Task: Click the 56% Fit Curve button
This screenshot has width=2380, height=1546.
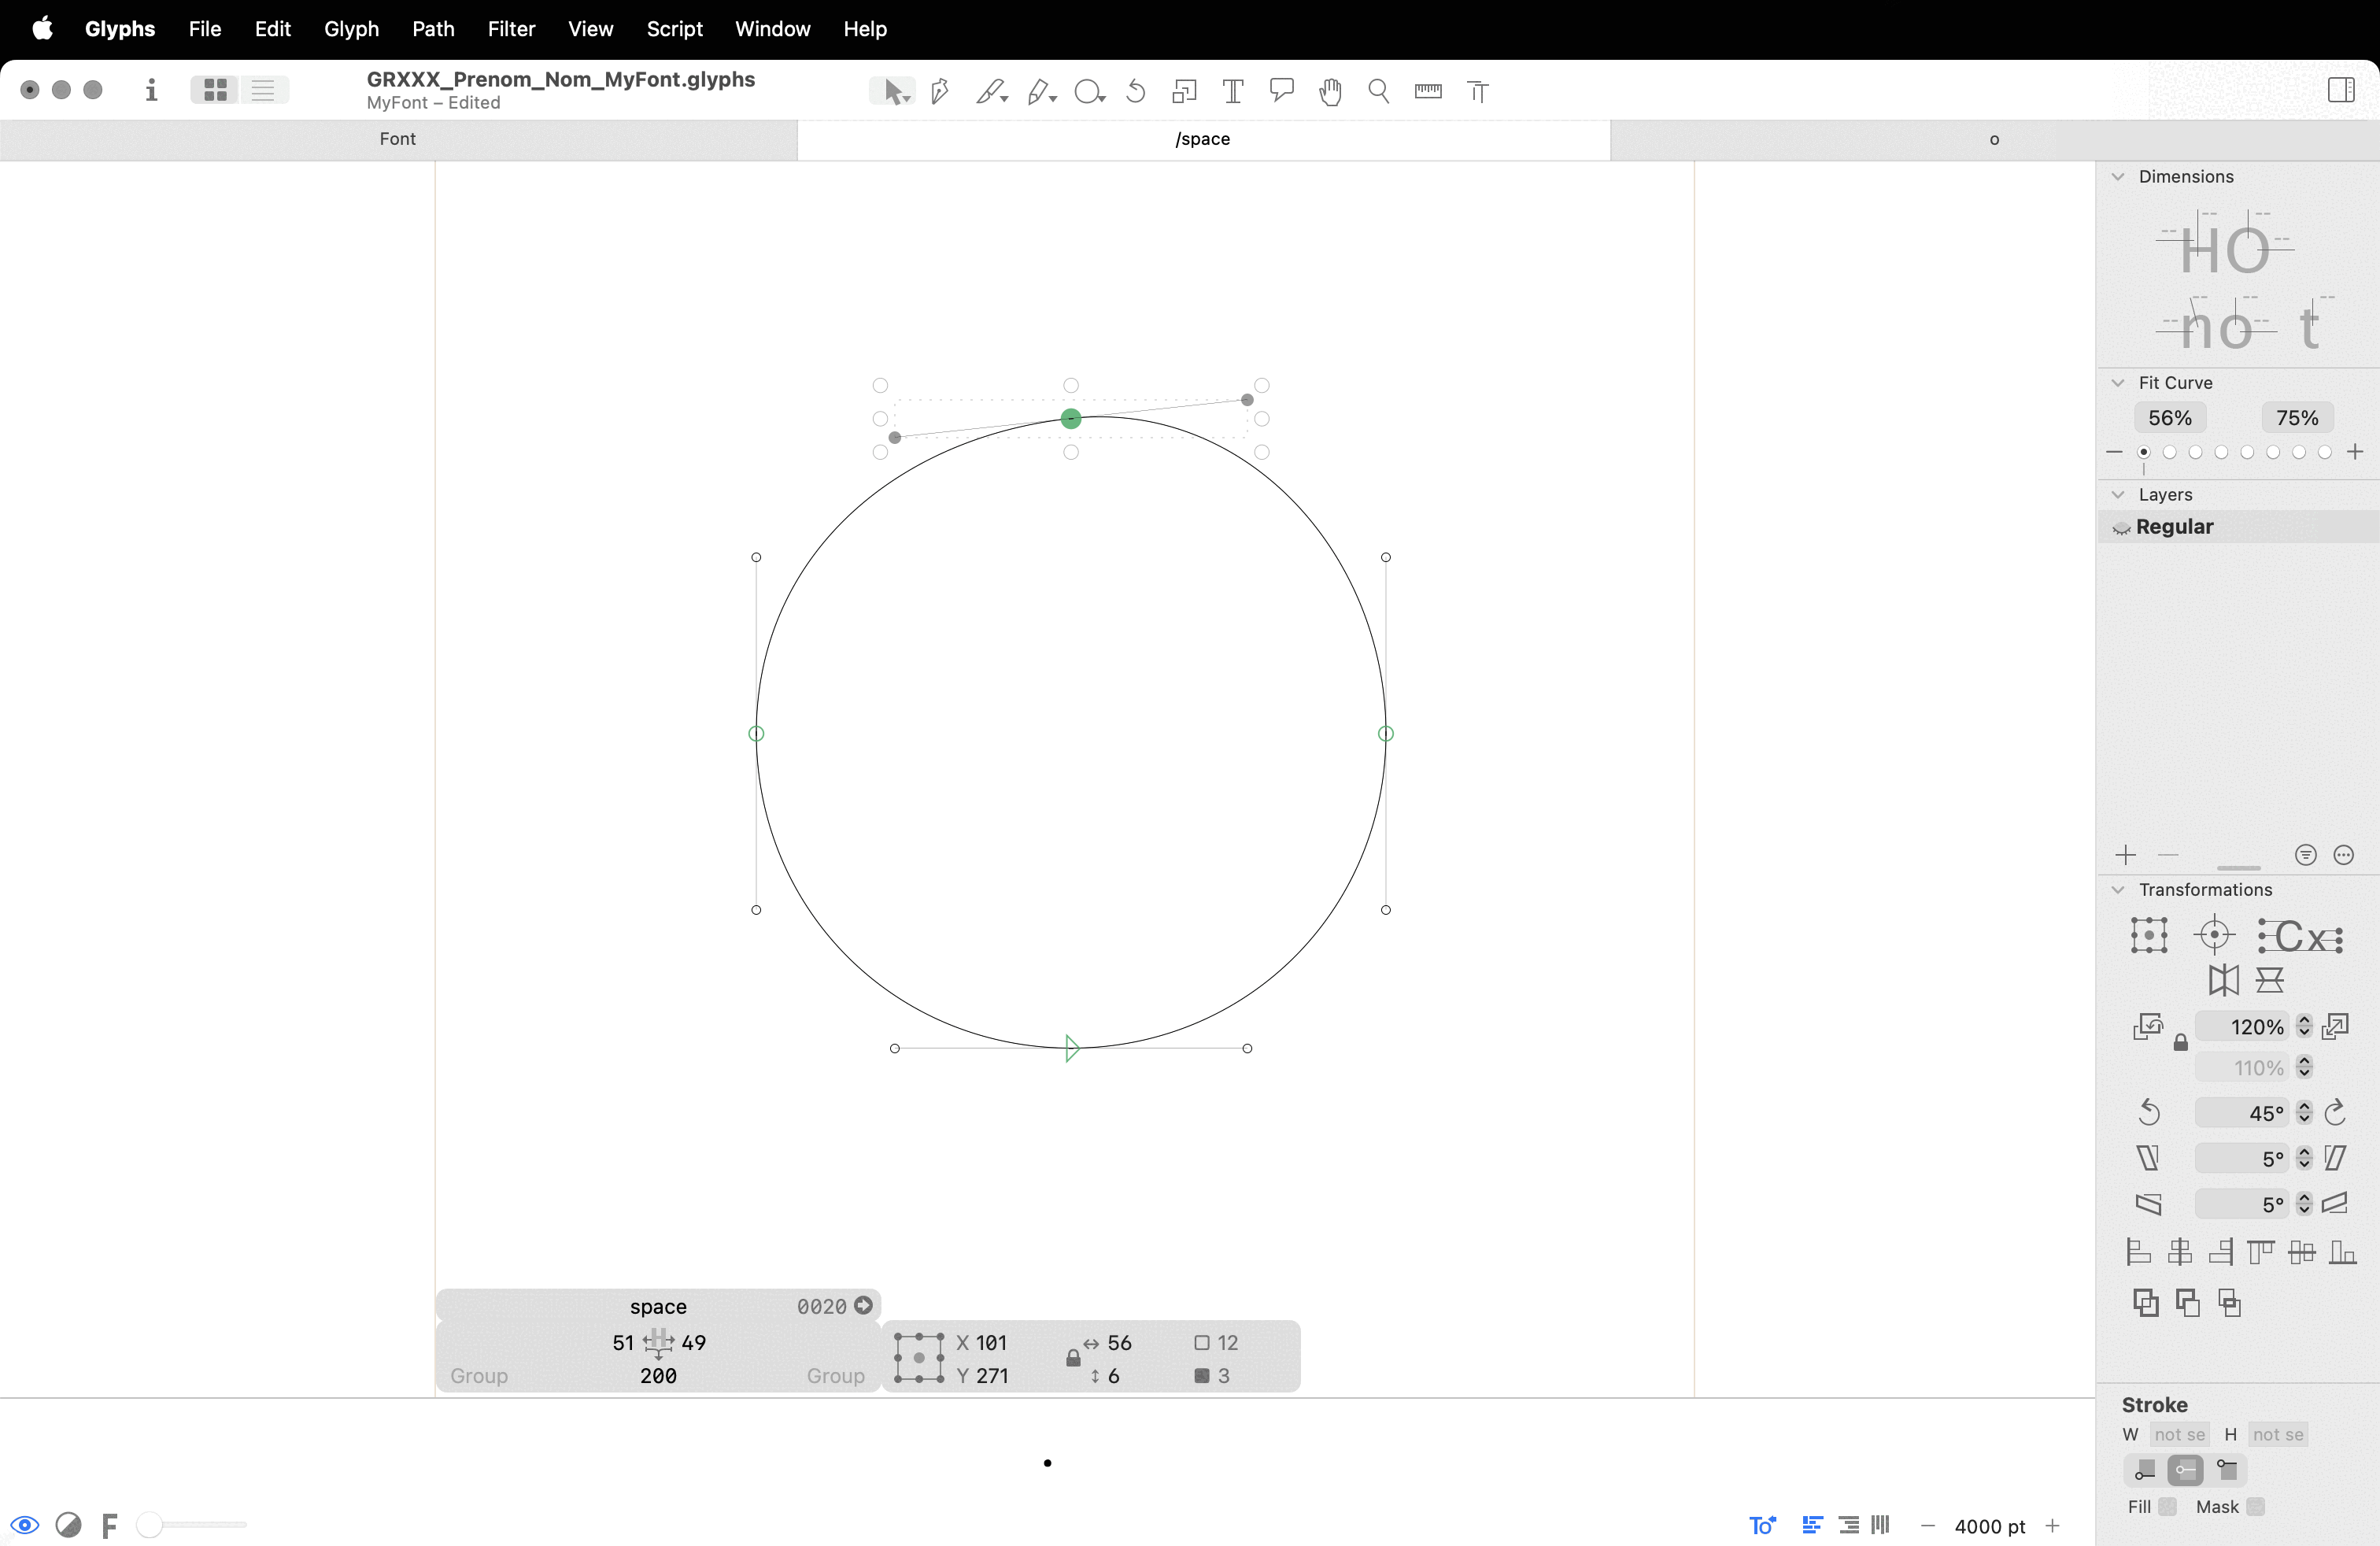Action: [x=2169, y=418]
